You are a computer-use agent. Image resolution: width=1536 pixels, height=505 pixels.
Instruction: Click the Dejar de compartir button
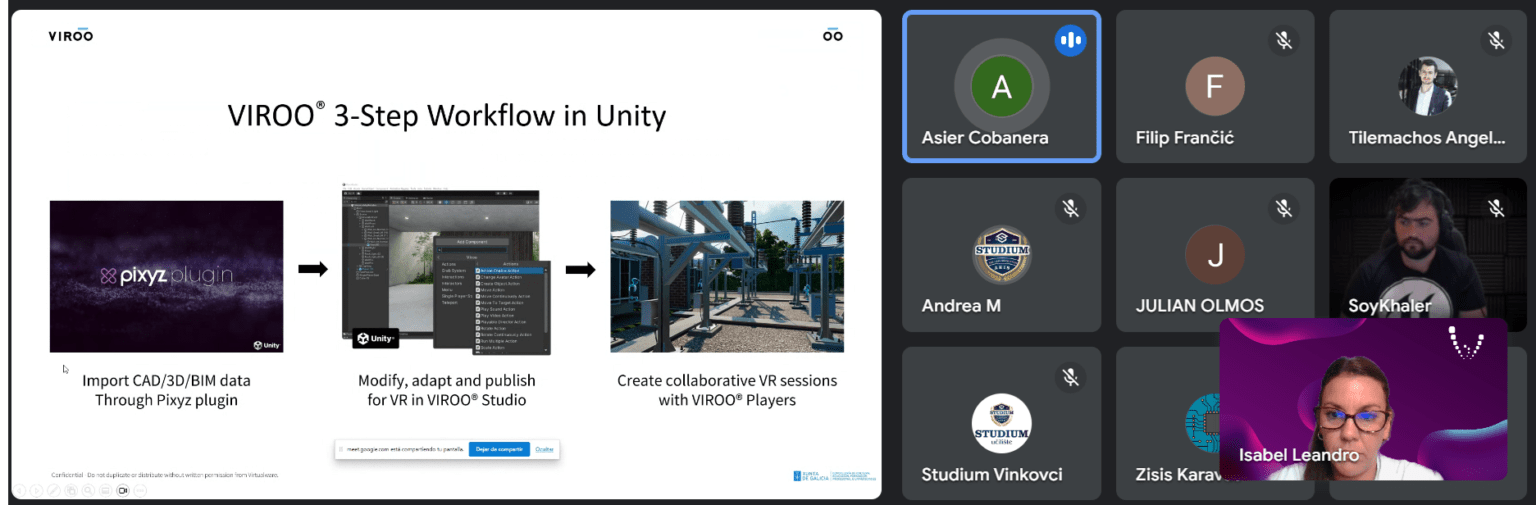(x=499, y=449)
